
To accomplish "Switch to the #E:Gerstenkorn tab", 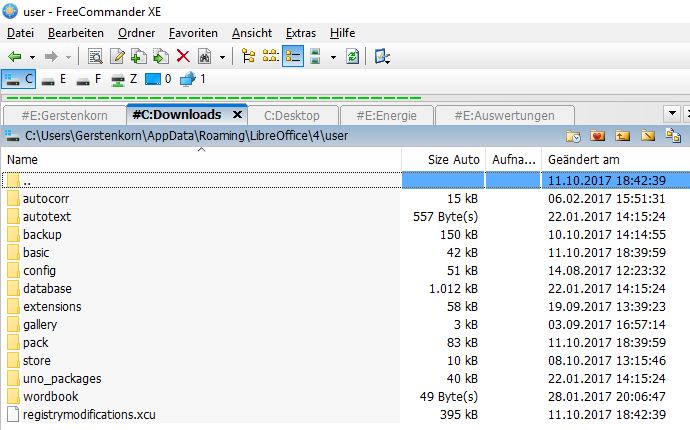I will point(65,116).
